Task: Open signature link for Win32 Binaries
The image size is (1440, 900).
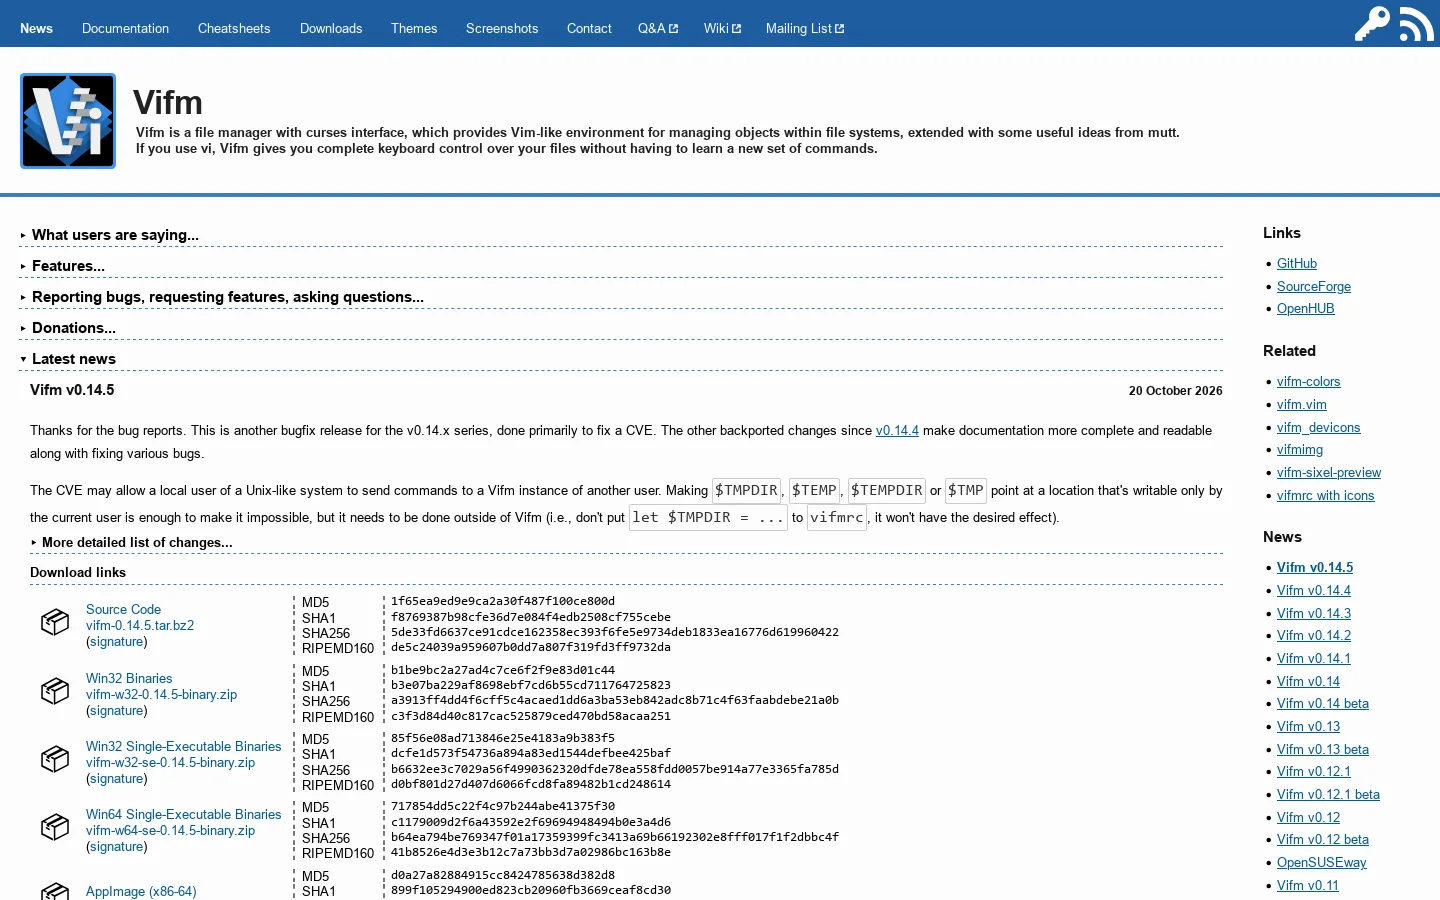Action: pyautogui.click(x=117, y=710)
